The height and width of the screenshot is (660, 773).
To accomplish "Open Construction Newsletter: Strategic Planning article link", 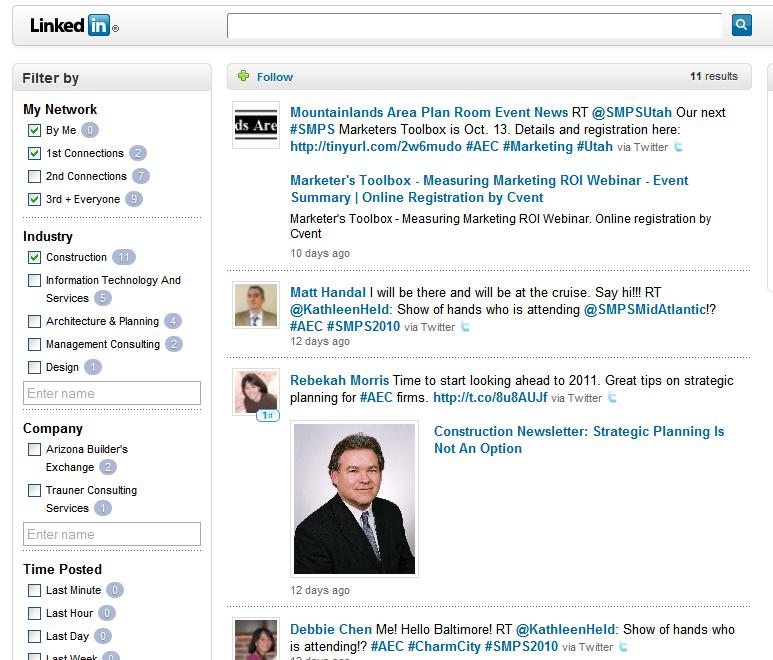I will tap(579, 440).
